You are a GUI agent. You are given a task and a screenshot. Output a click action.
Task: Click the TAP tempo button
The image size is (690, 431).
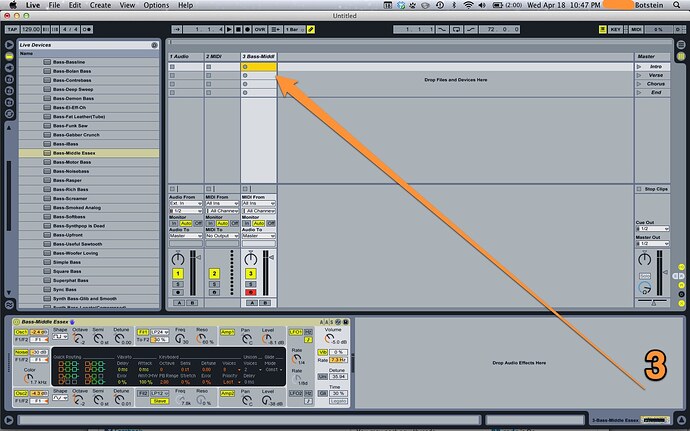pyautogui.click(x=12, y=29)
